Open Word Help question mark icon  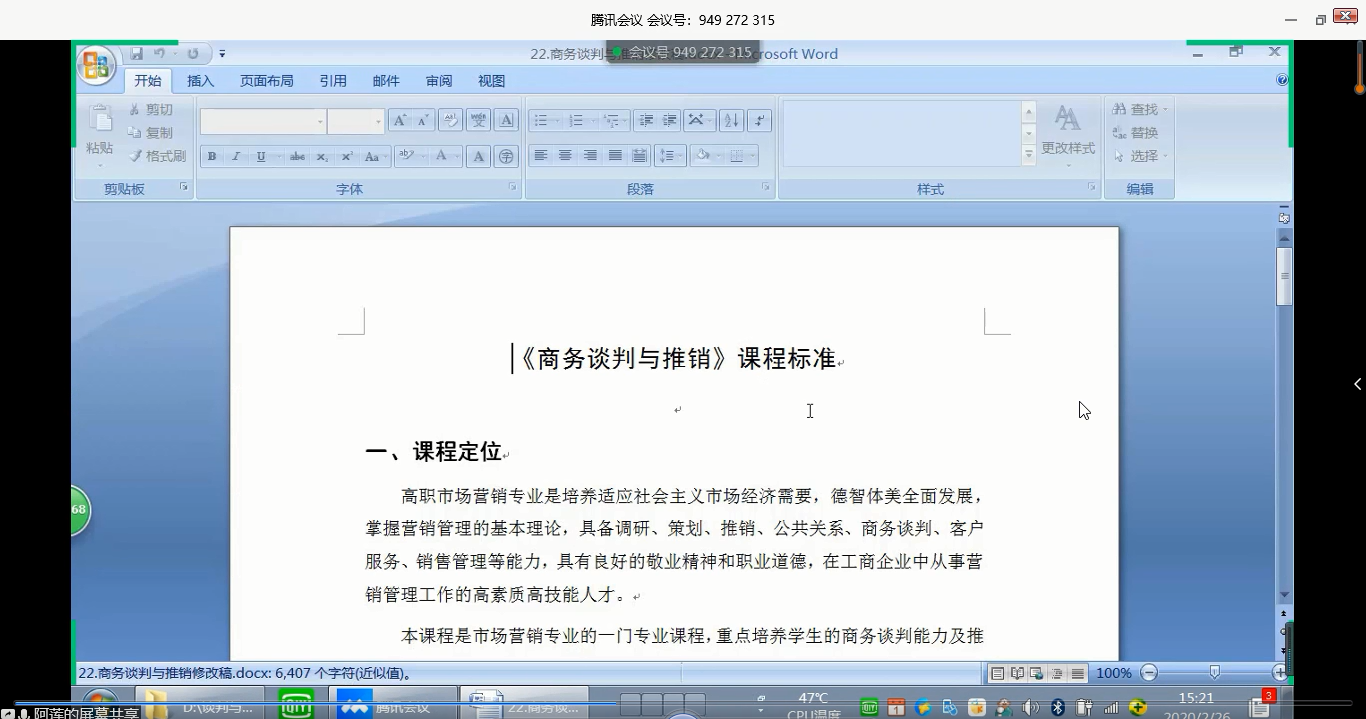coord(1282,80)
